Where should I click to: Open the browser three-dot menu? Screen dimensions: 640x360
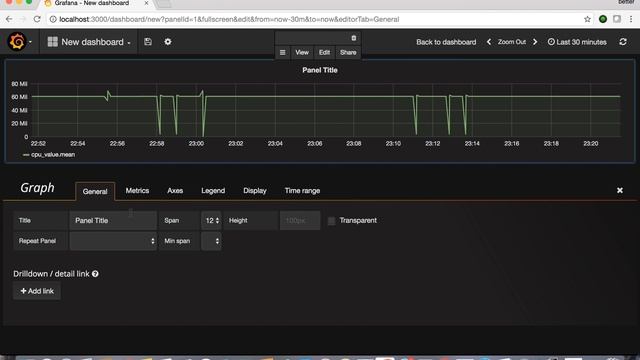coord(631,19)
